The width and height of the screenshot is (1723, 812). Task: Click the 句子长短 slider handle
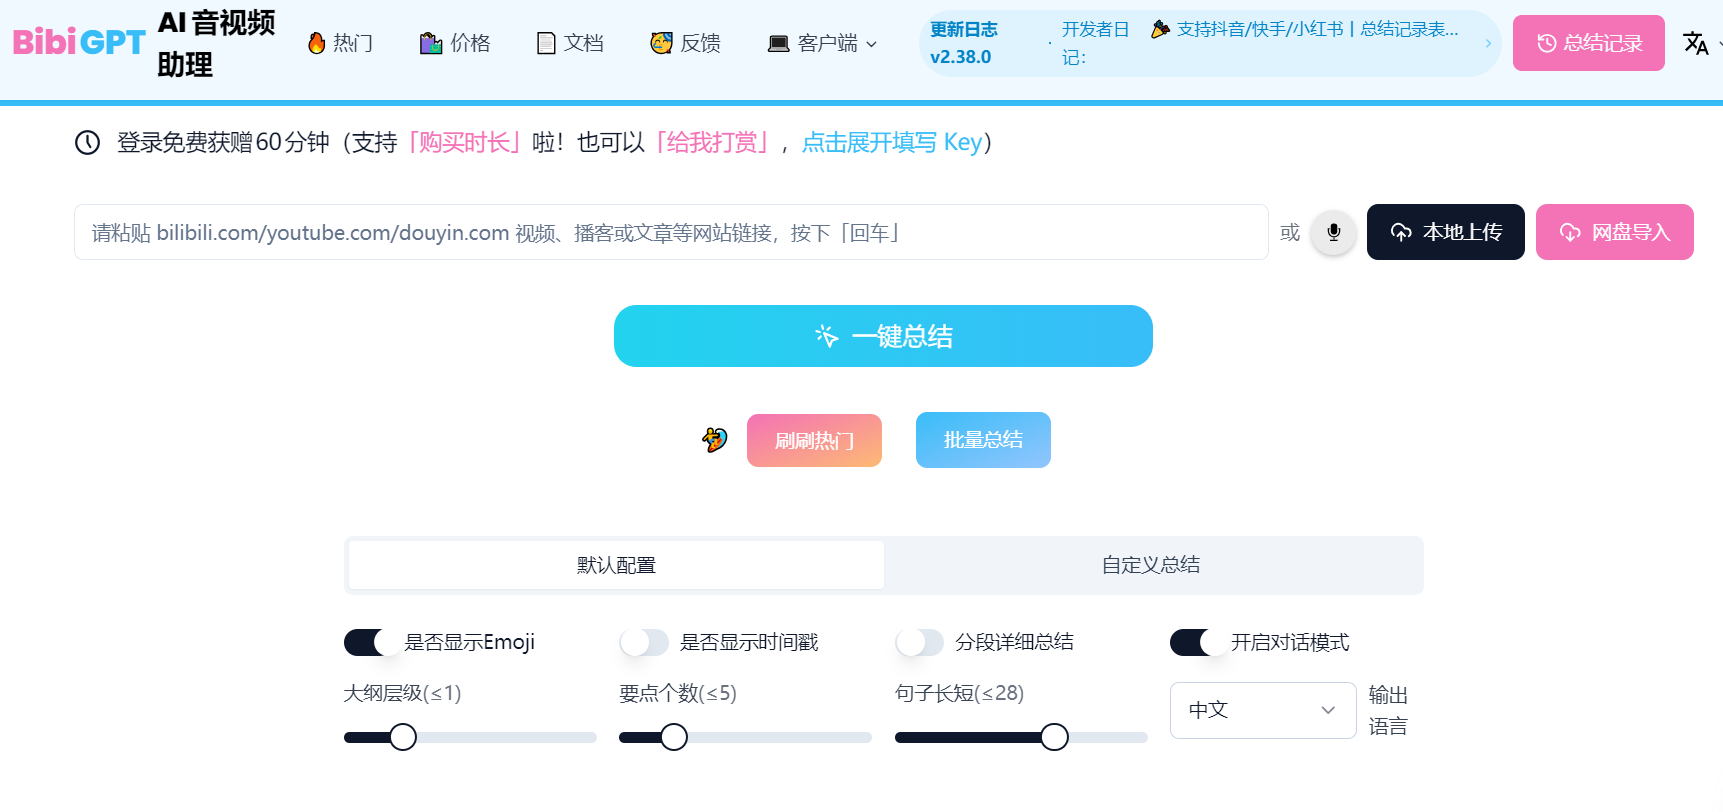pos(1054,737)
